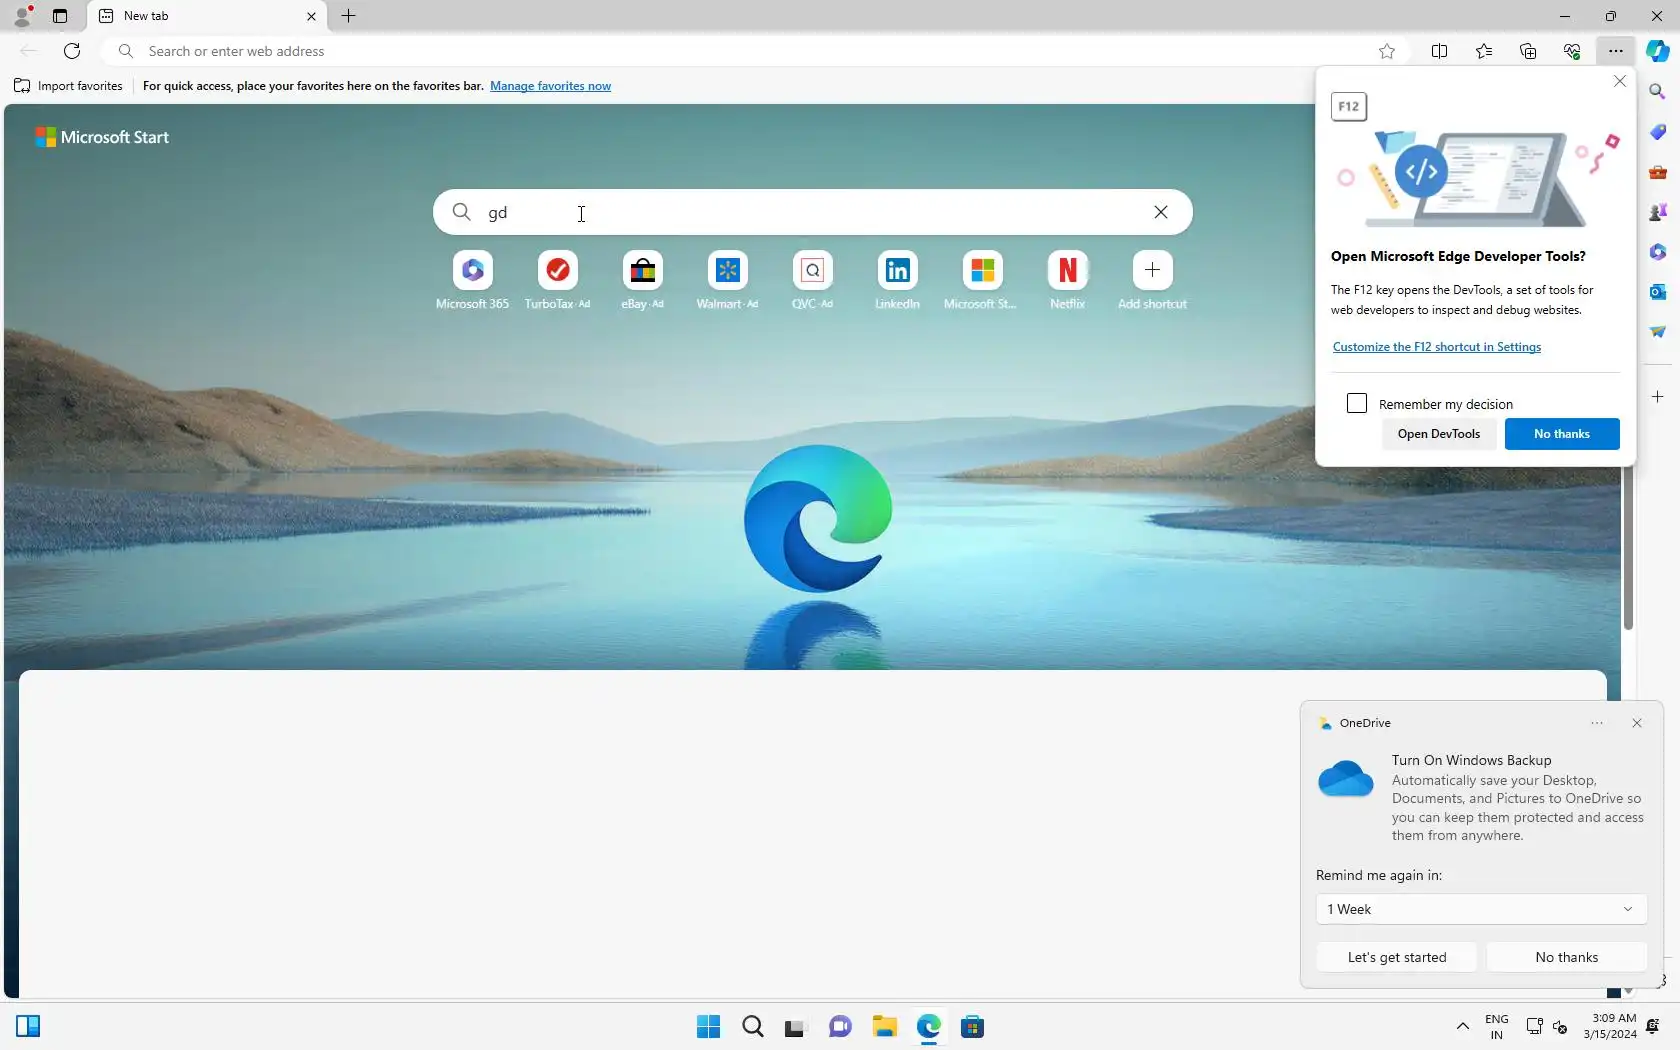Click No thanks in the DevTools prompt

coord(1562,434)
